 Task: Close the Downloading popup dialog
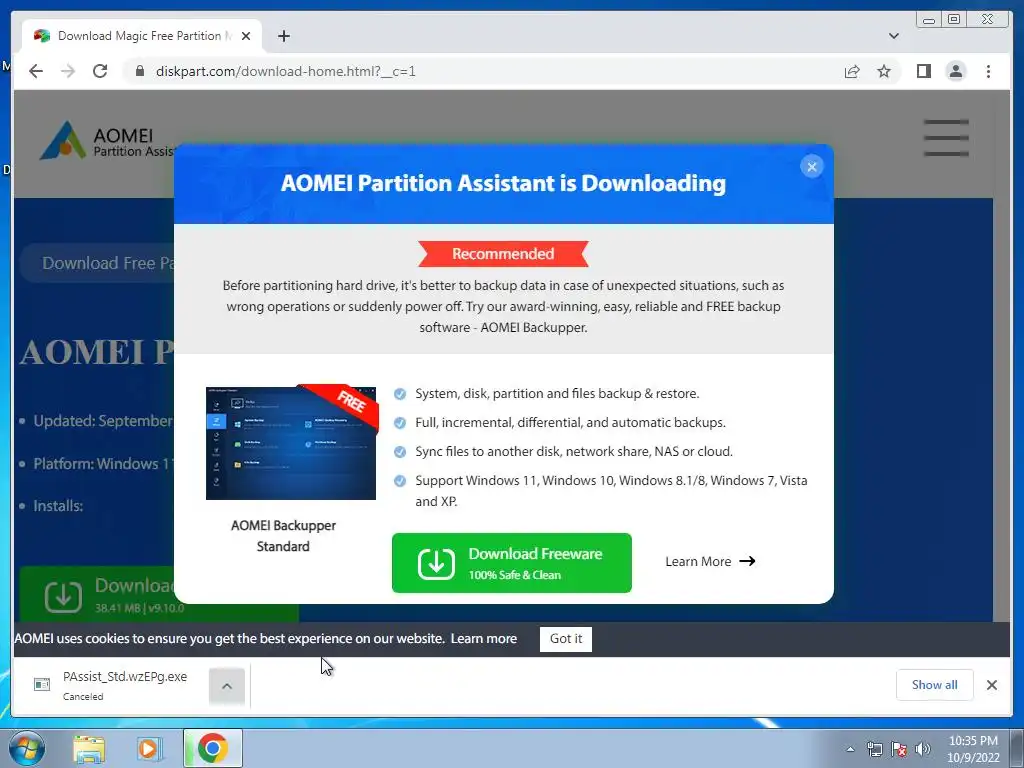812,167
